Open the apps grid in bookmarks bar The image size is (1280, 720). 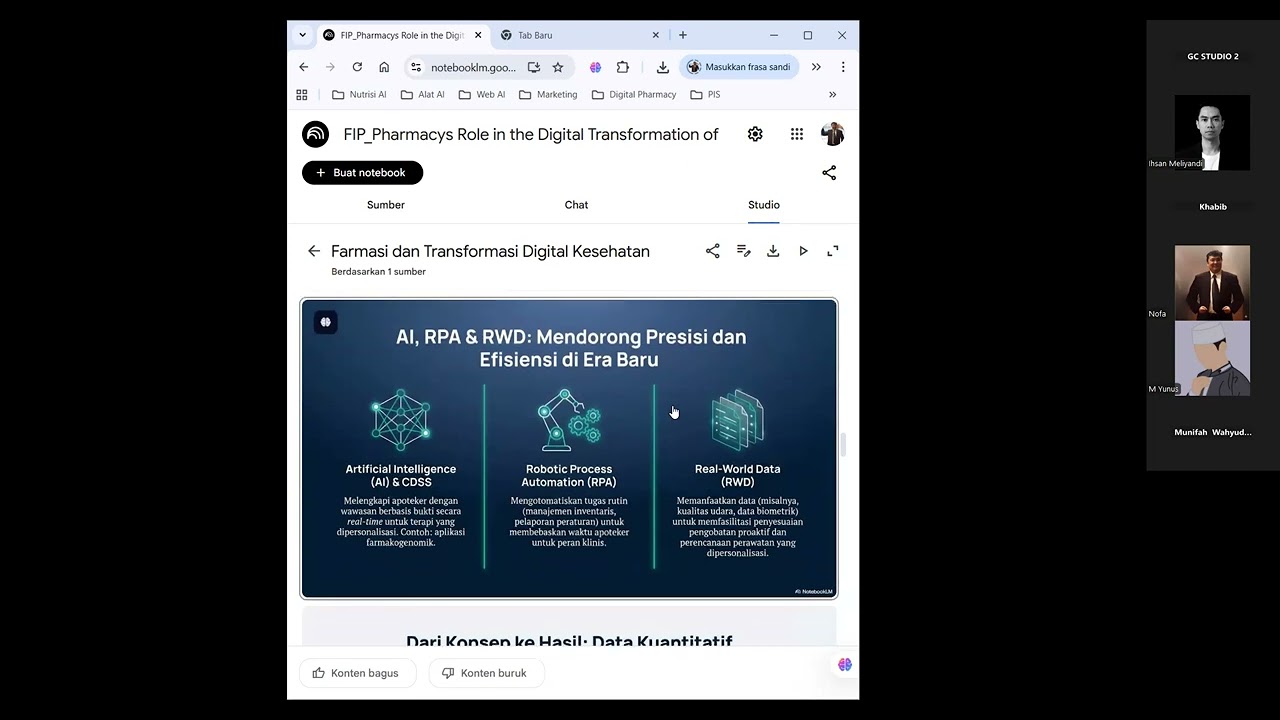tap(302, 94)
